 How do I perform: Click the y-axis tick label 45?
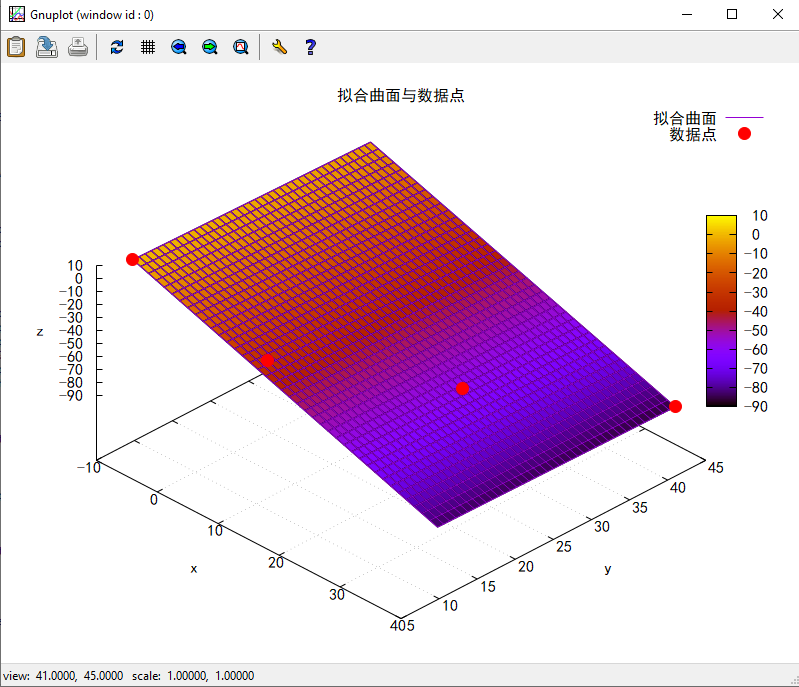tap(715, 468)
